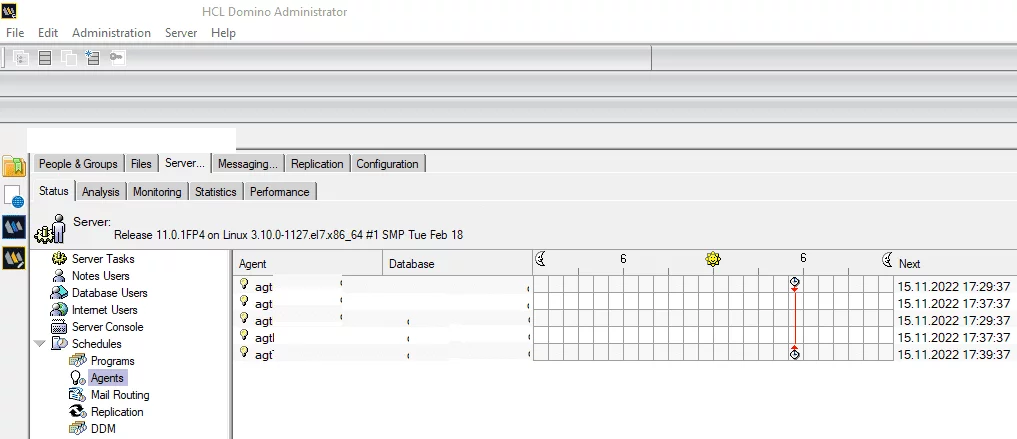1017x439 pixels.
Task: Switch to the Statistics sub-tab
Action: coord(215,192)
